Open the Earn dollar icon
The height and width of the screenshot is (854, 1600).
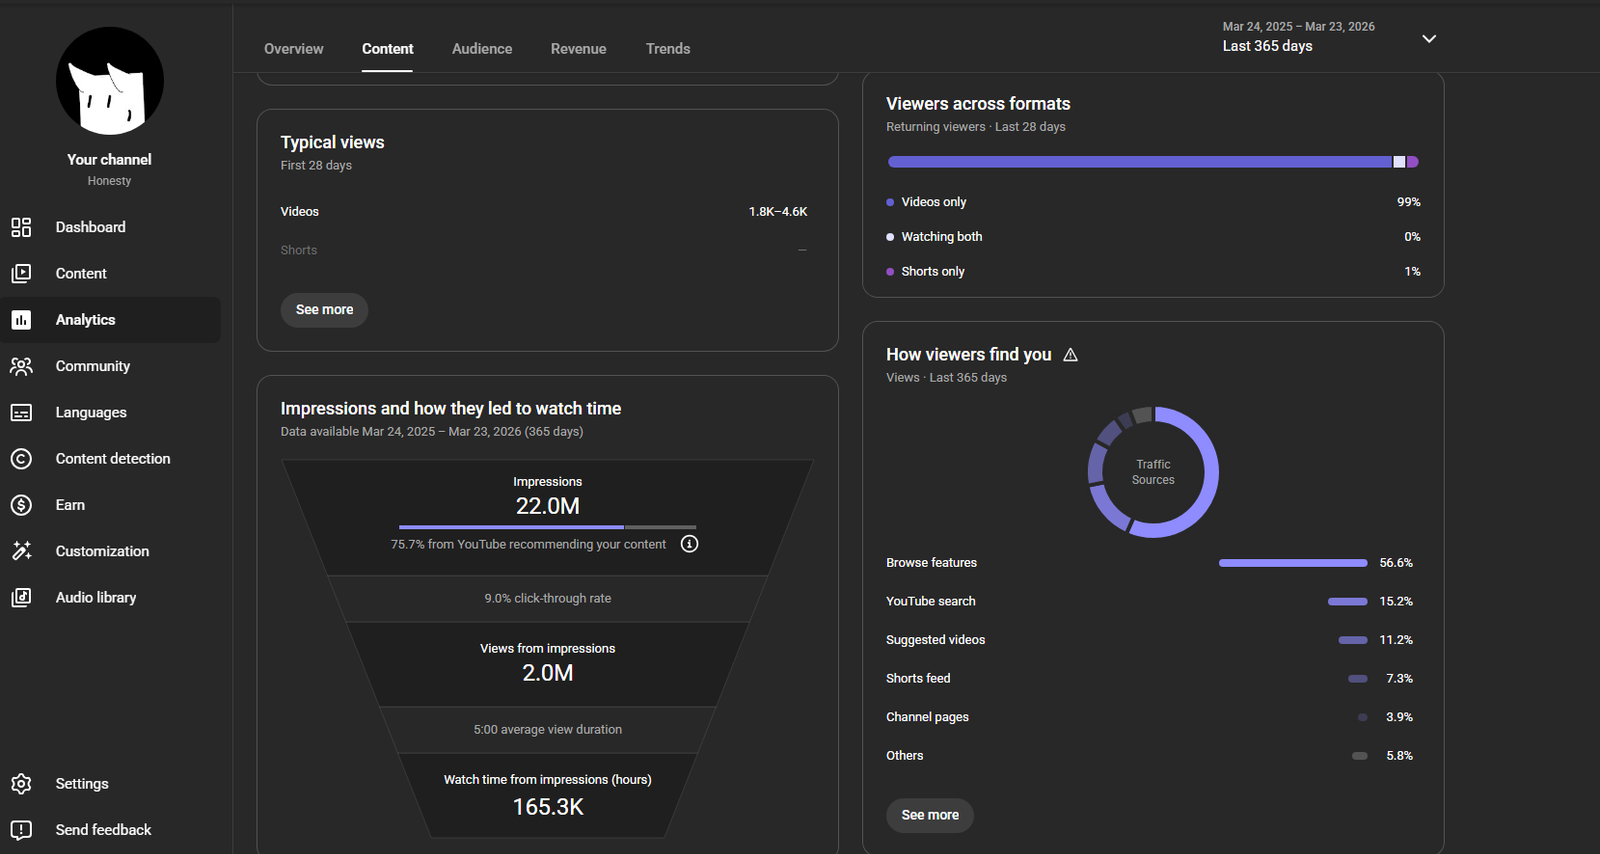click(x=21, y=505)
